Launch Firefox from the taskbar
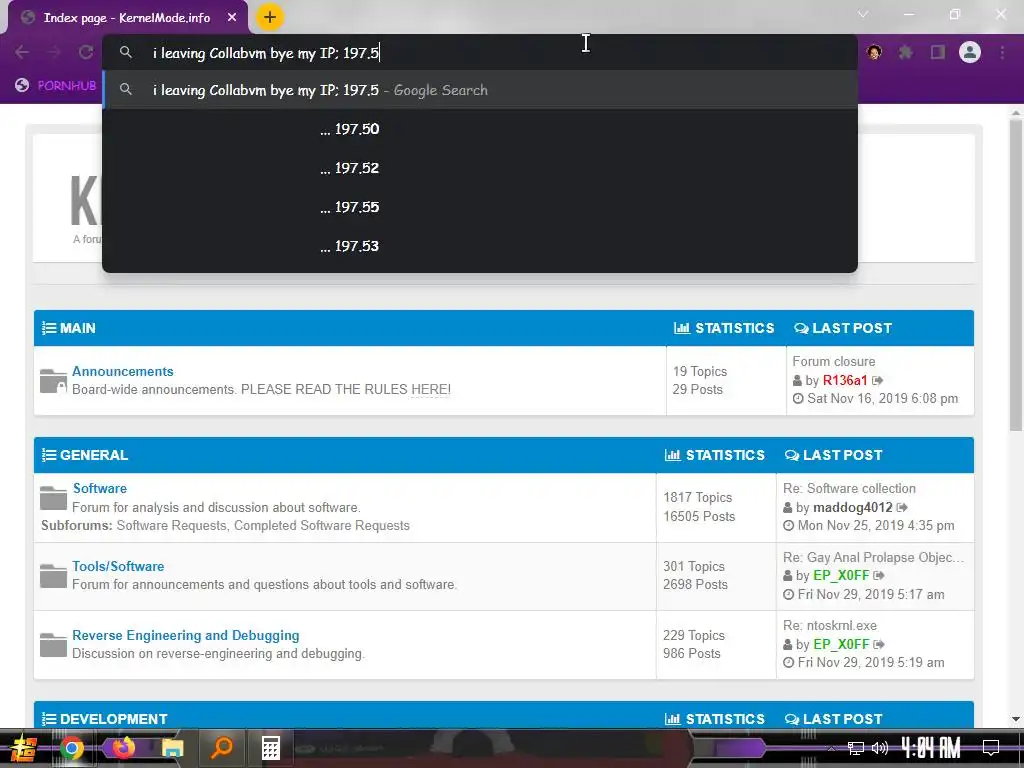 (122, 747)
